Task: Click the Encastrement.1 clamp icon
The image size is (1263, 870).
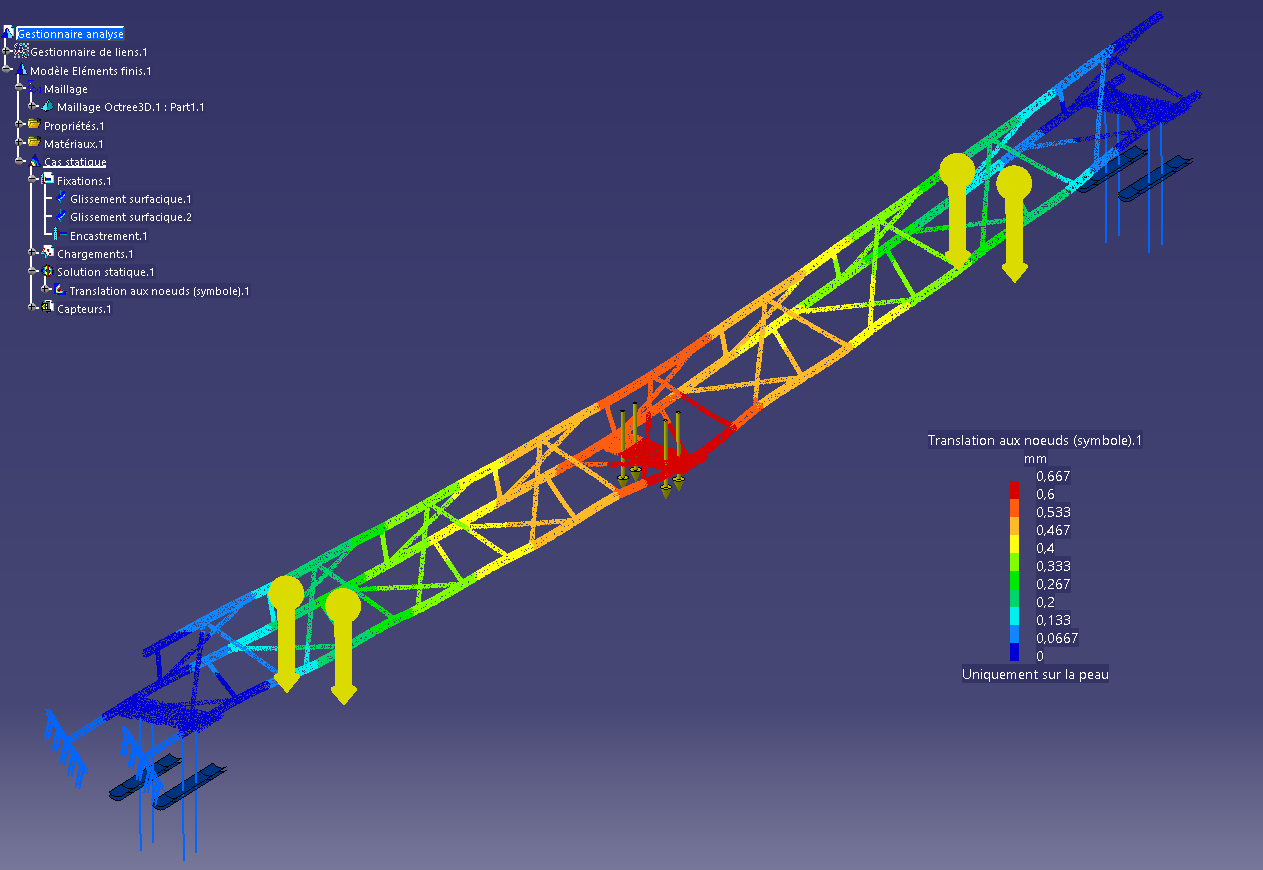Action: coord(59,236)
